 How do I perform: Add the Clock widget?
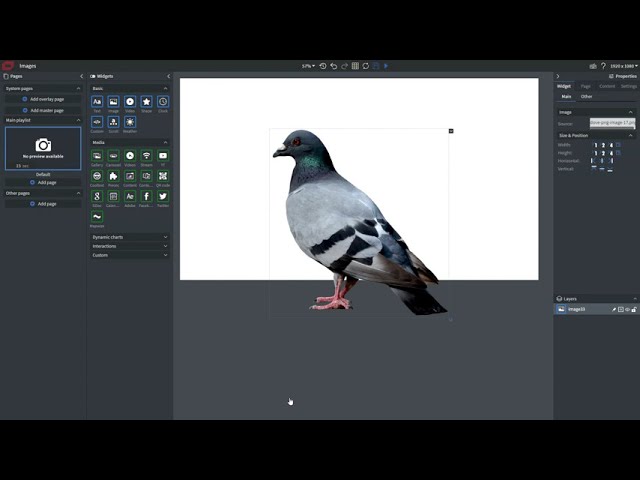163,102
